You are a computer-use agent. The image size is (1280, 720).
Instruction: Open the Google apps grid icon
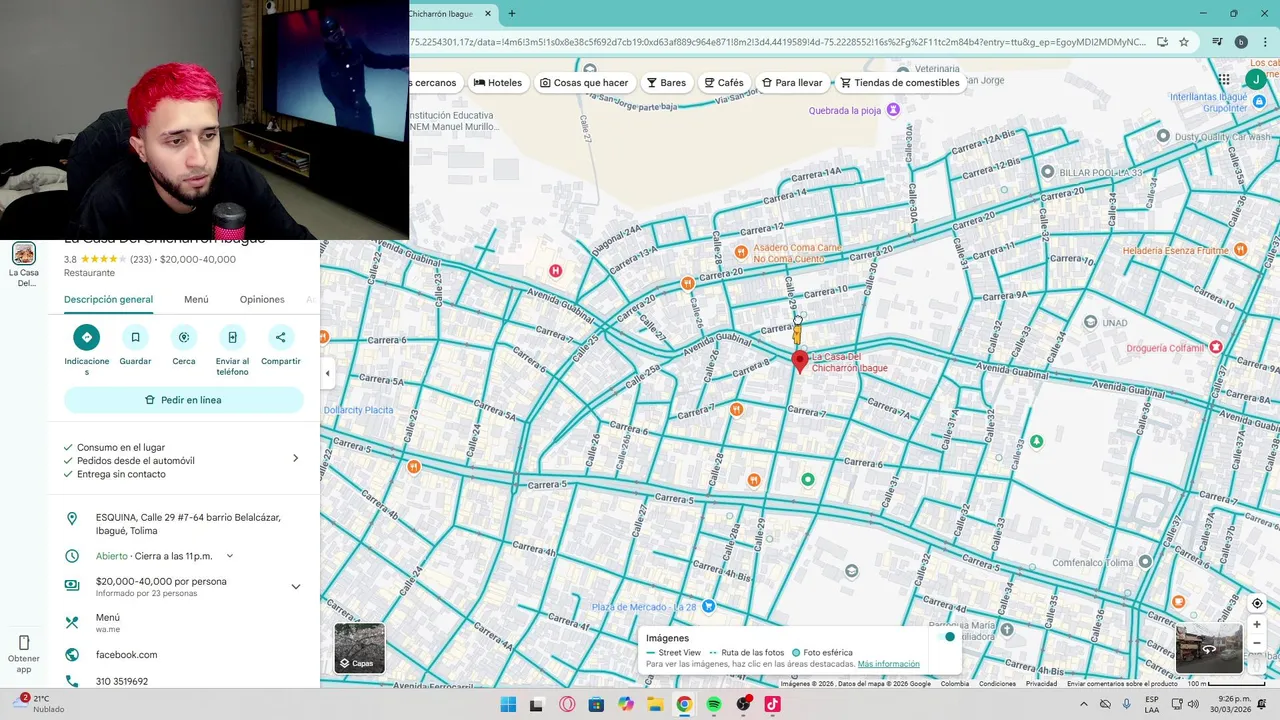tap(1224, 79)
